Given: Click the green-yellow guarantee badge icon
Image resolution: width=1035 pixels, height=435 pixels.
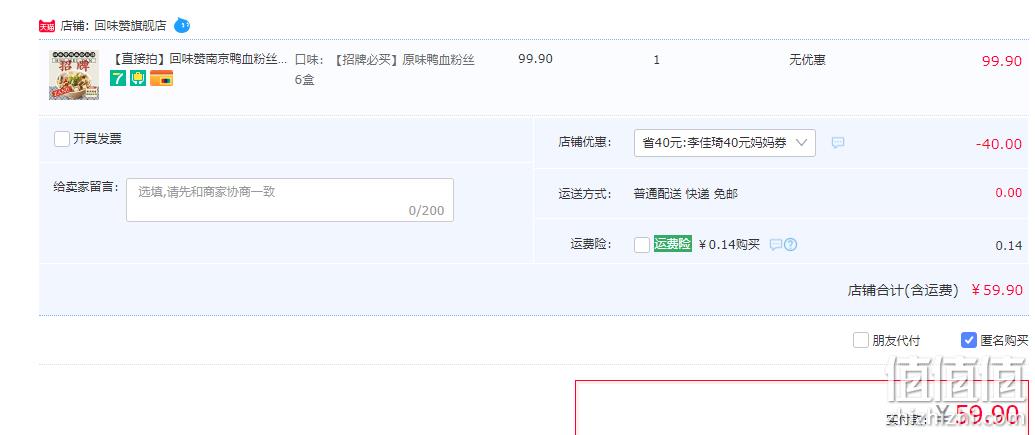Looking at the screenshot, I should coord(138,79).
